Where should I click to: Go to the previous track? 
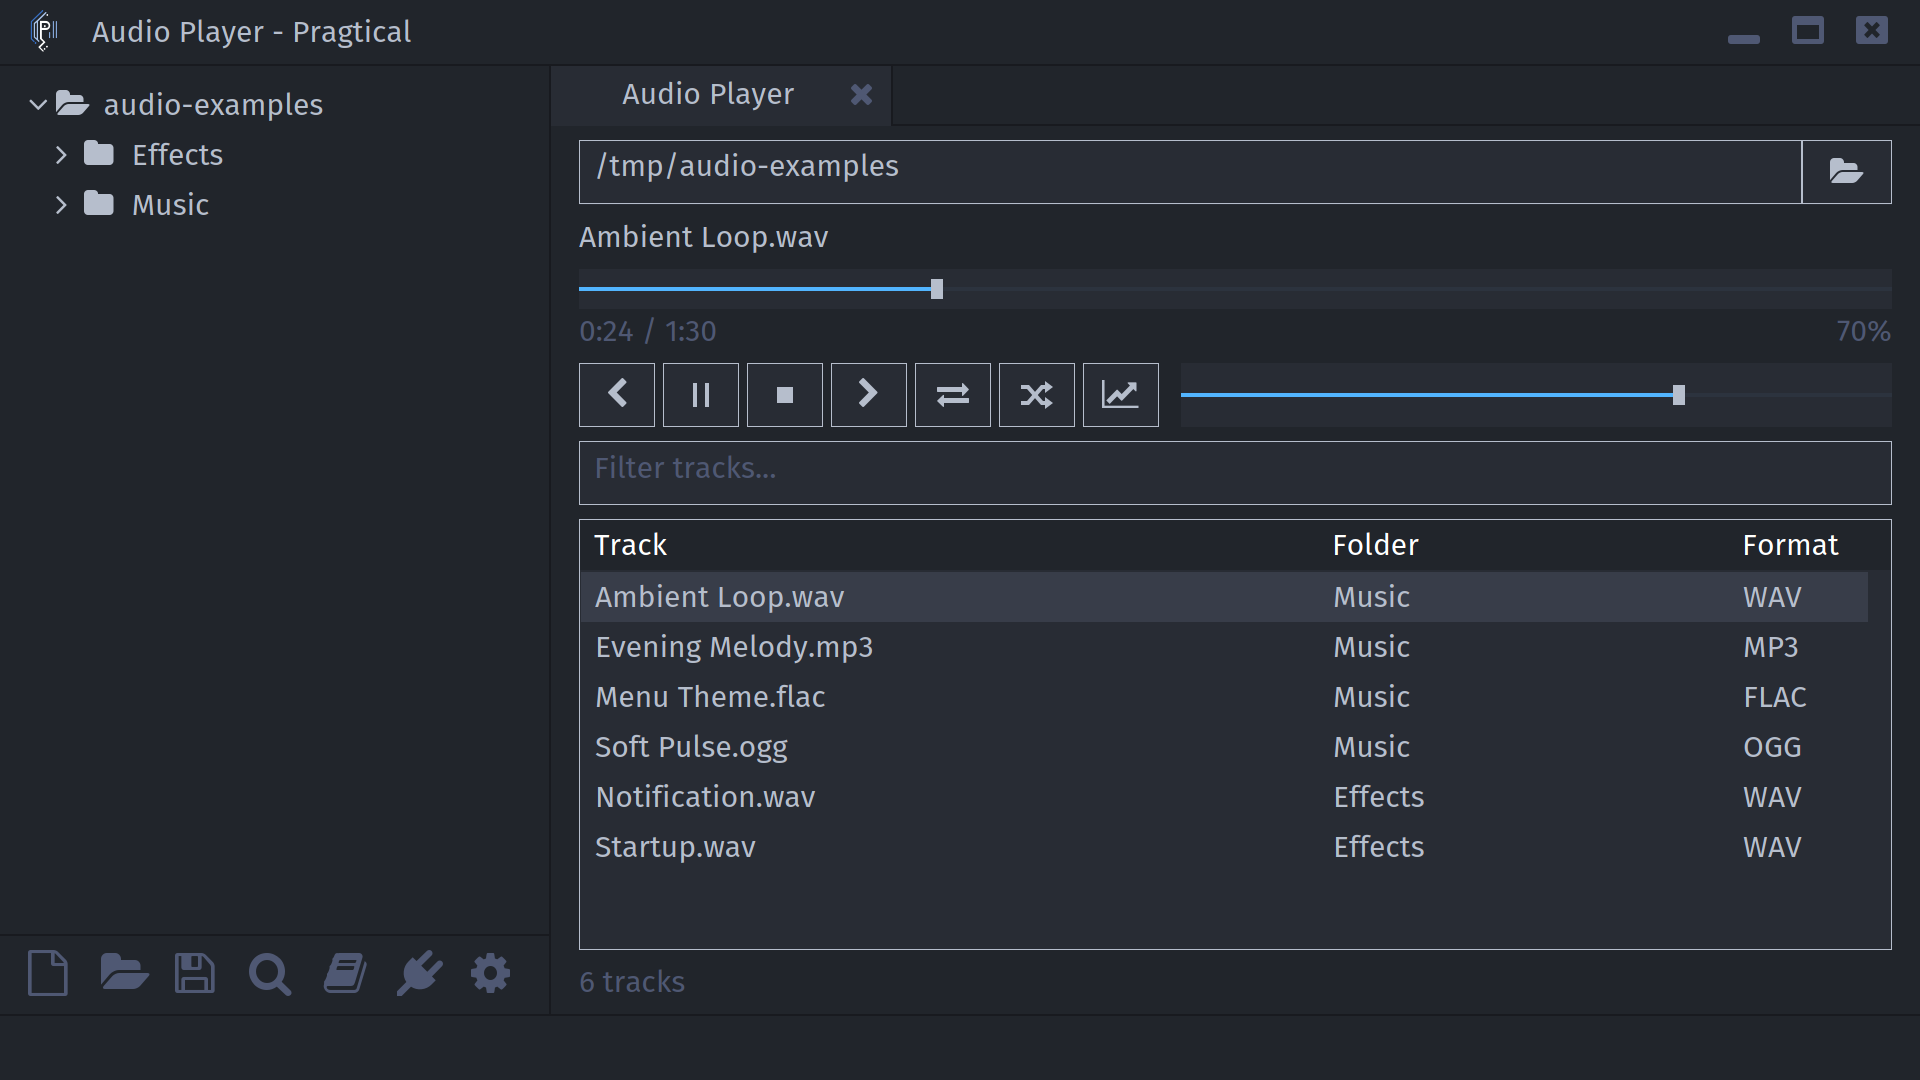617,395
